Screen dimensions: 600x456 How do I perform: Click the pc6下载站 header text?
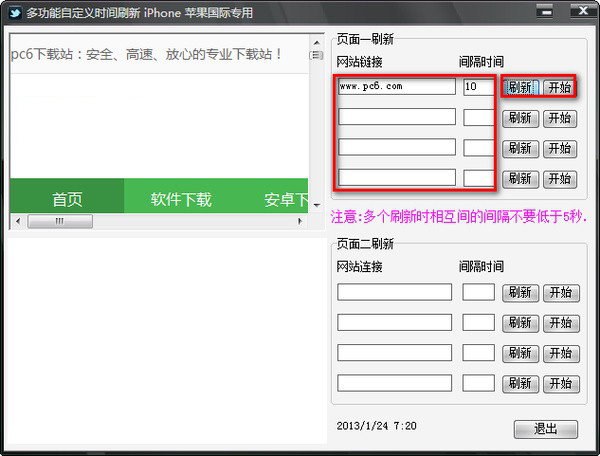[145, 55]
